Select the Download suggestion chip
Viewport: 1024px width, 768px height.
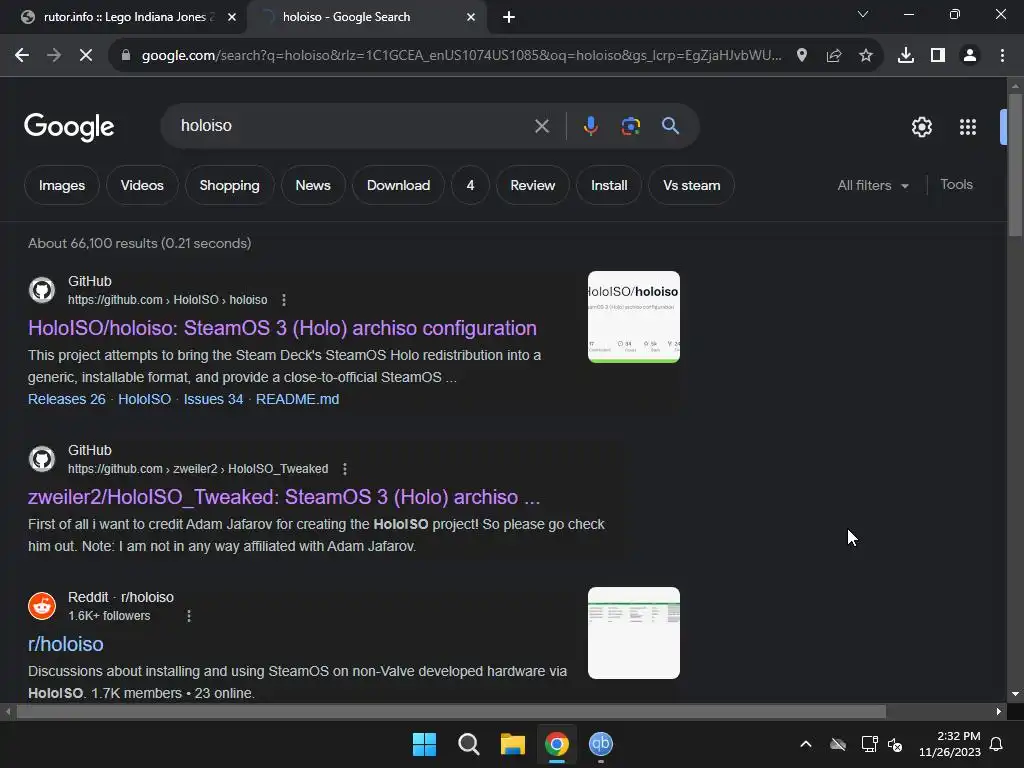pos(398,185)
